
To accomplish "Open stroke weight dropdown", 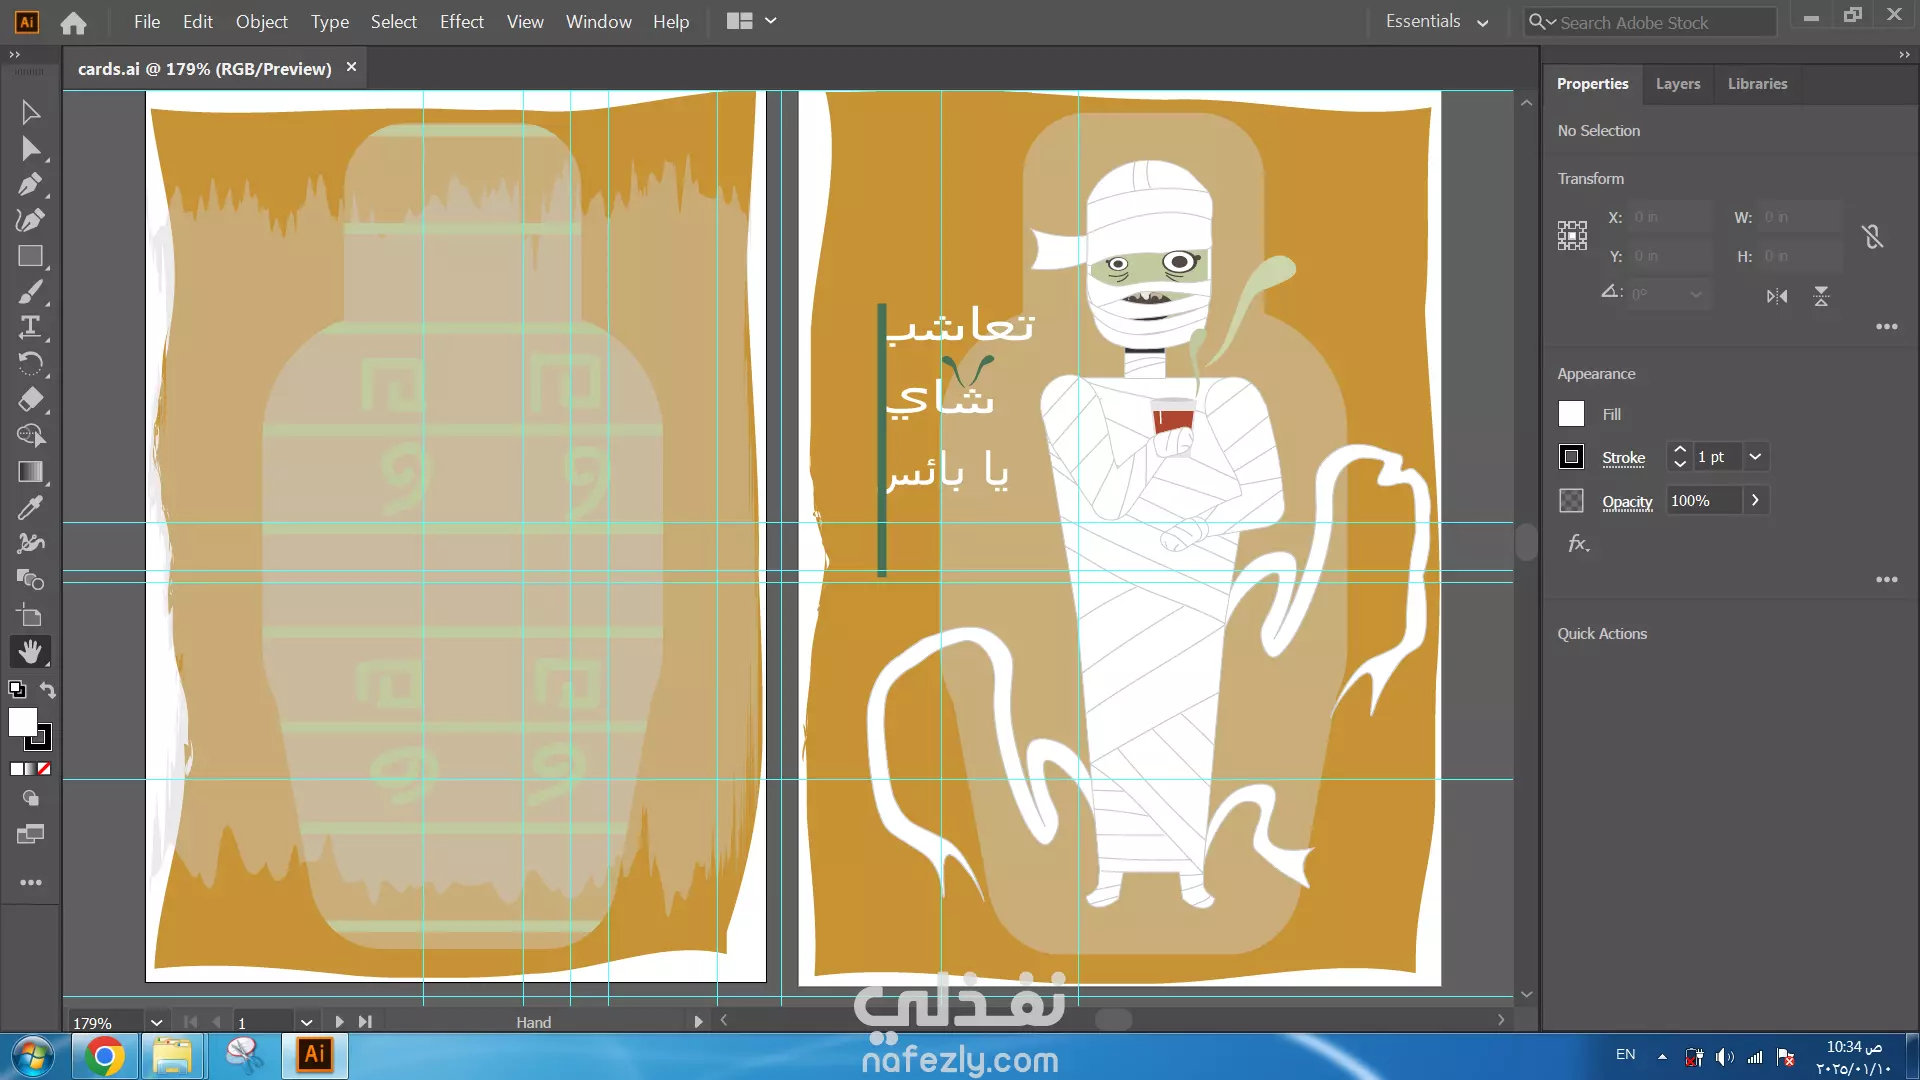I will click(x=1755, y=457).
